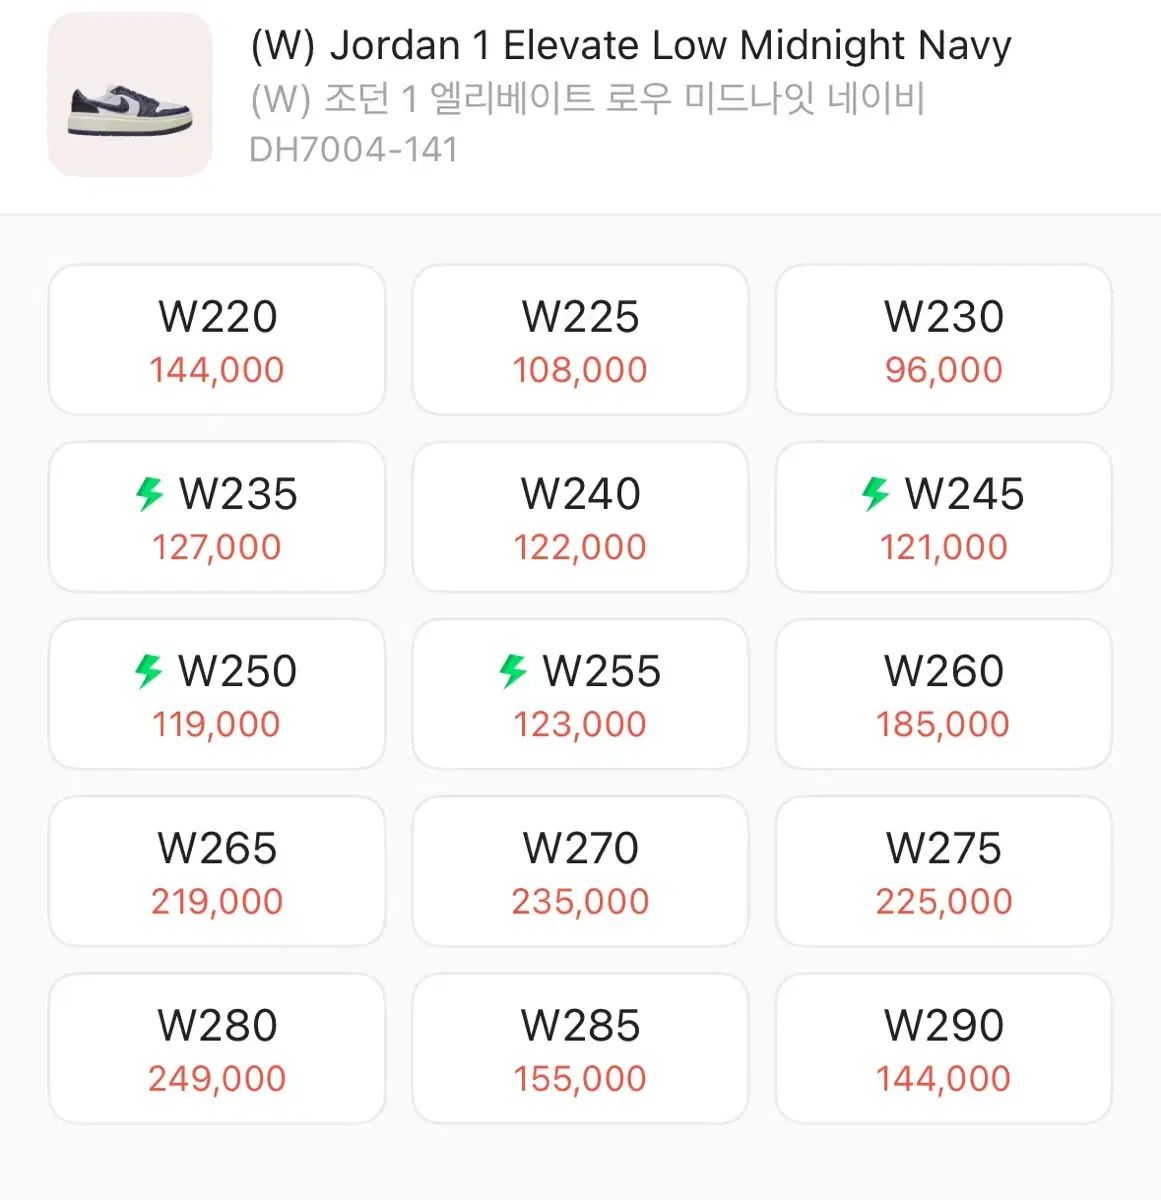Click the DH7004-141 model code

click(x=354, y=150)
